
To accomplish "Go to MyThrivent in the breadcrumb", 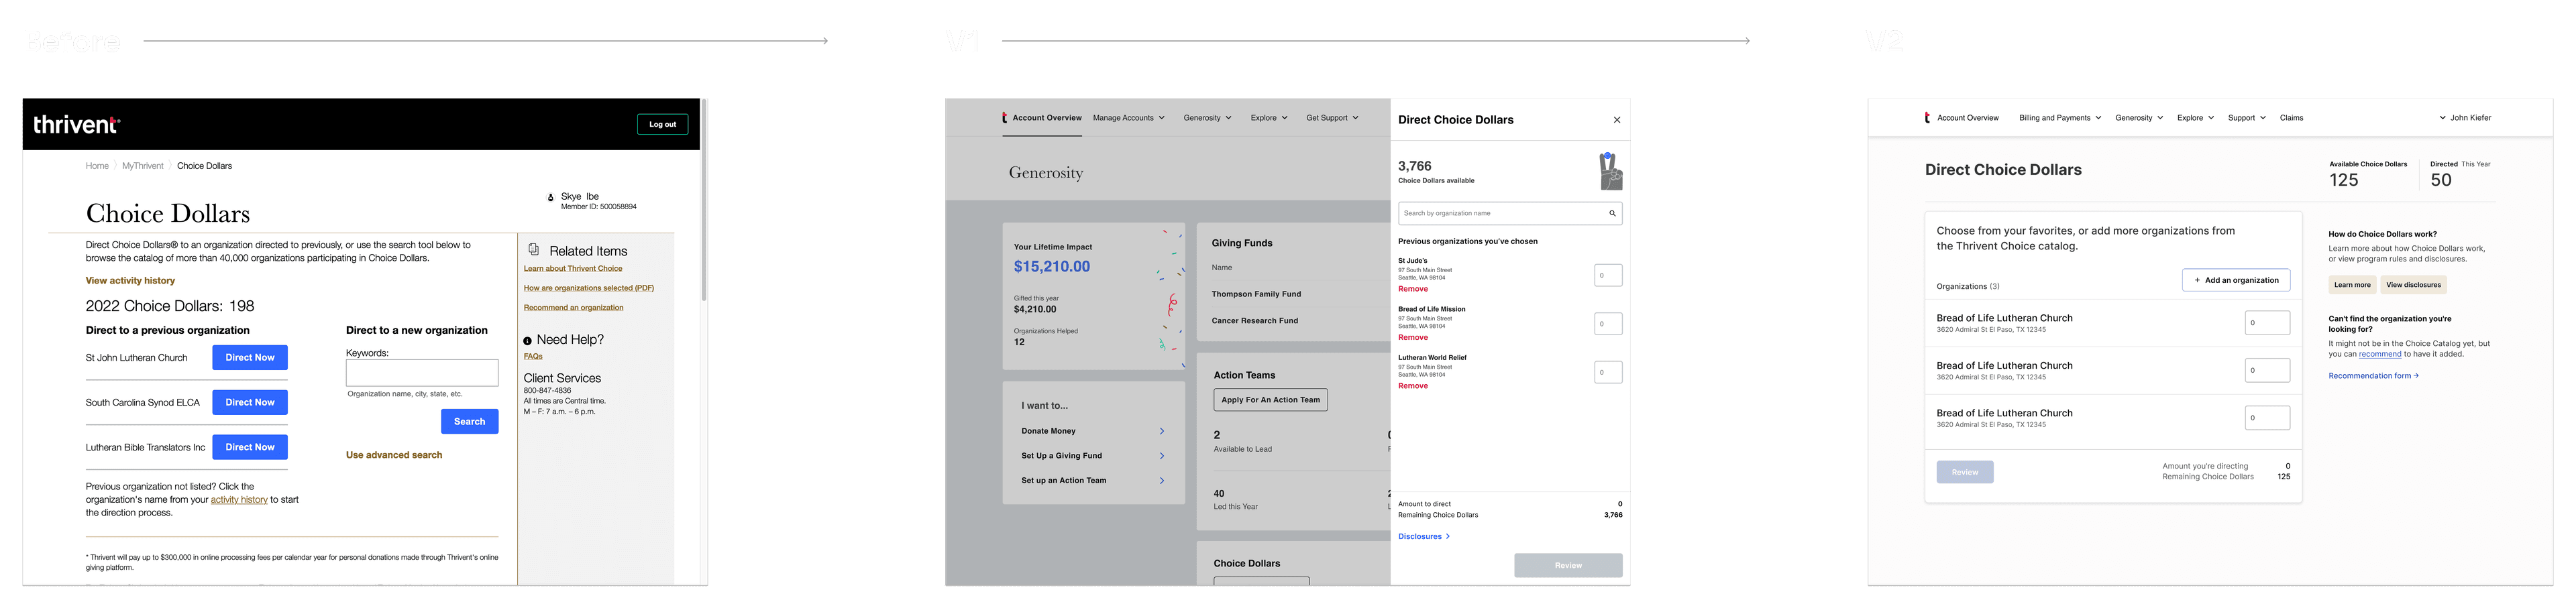I will 143,166.
